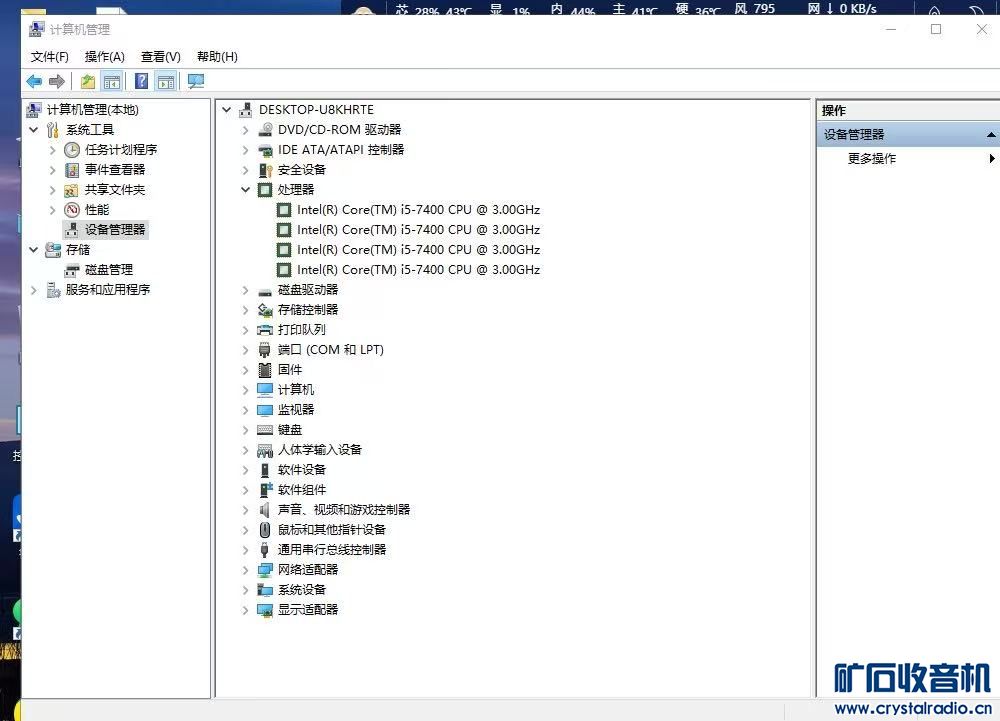Select the first i5-7400 CPU entry
Screen dimensions: 1000x721
[x=418, y=210]
